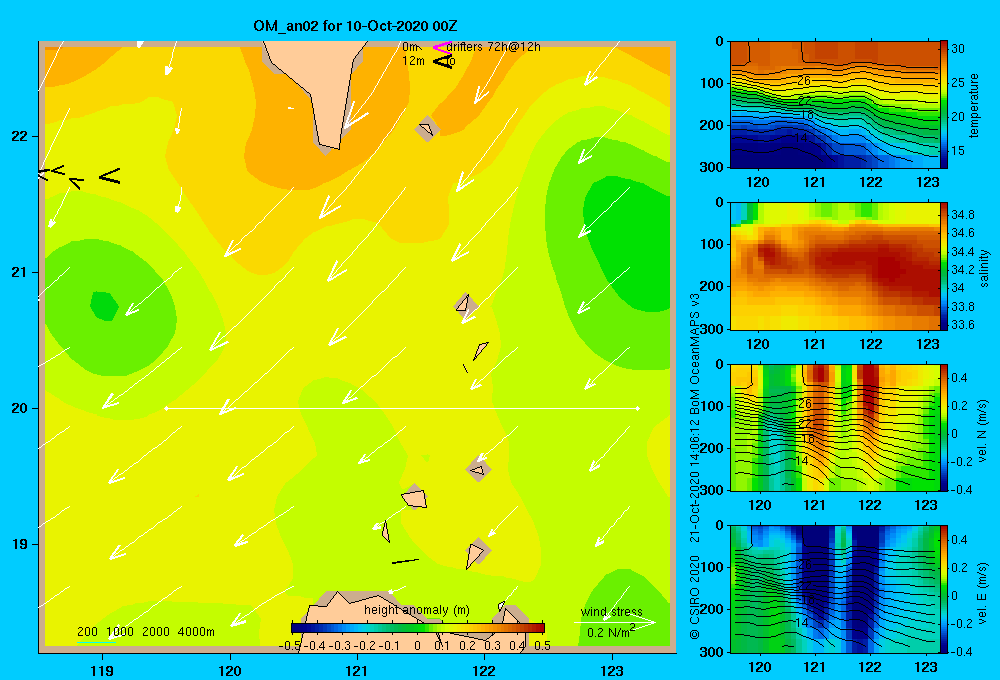Click the wind stress reference arrow

pyautogui.click(x=614, y=622)
